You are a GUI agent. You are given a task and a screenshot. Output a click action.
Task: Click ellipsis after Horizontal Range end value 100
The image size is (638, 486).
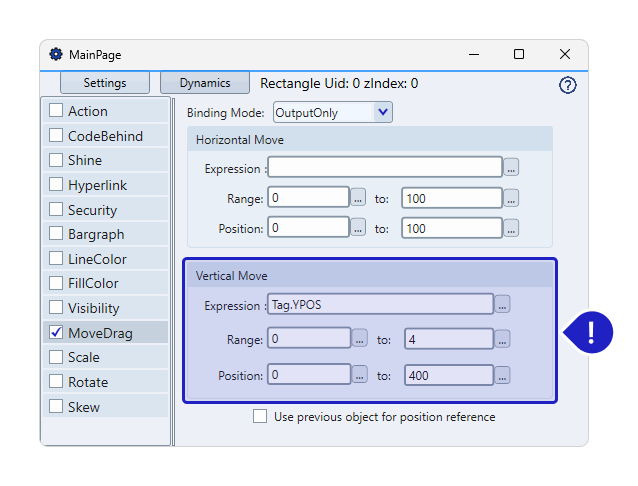click(511, 198)
